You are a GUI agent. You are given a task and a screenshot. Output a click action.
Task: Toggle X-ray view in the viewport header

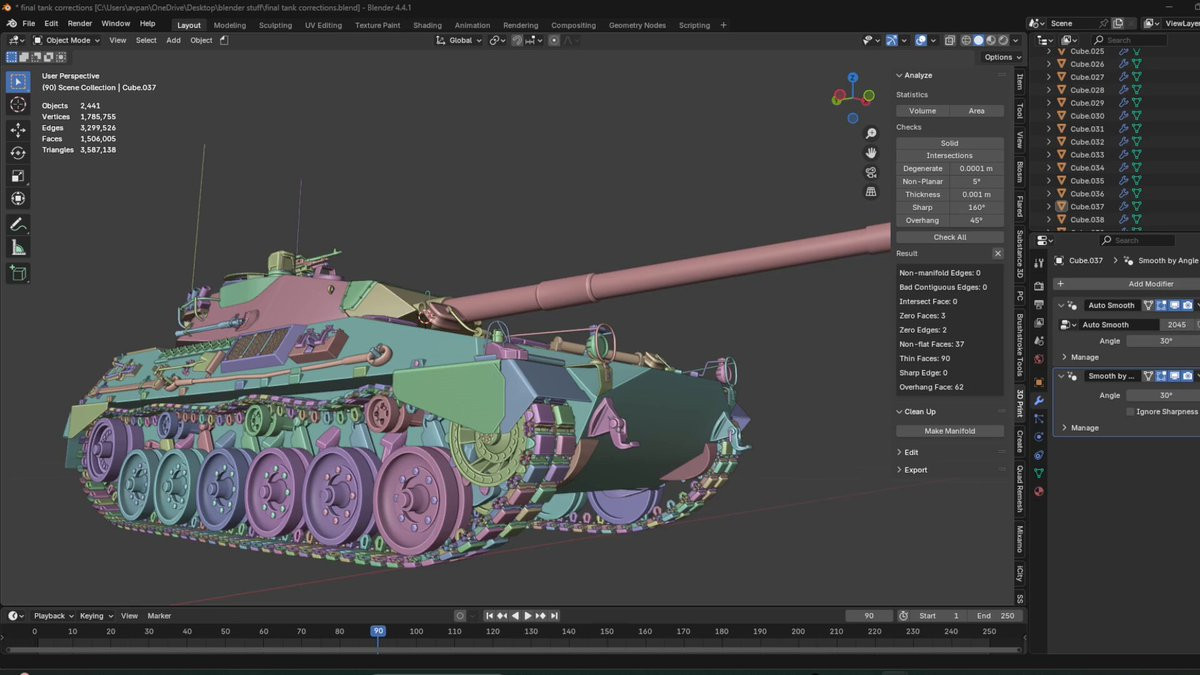(x=948, y=40)
